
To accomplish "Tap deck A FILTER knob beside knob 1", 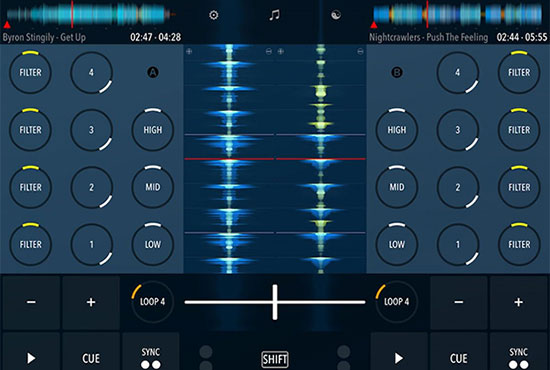I will tap(31, 244).
